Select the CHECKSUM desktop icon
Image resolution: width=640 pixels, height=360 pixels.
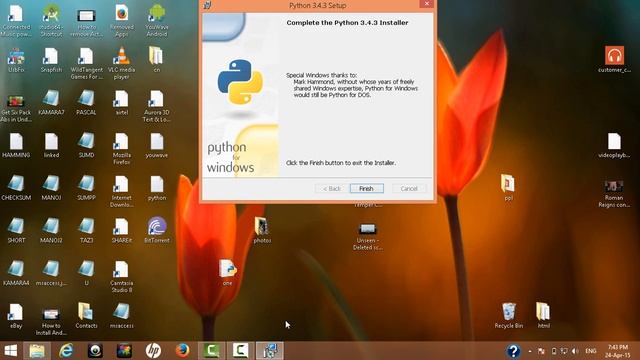(x=16, y=188)
